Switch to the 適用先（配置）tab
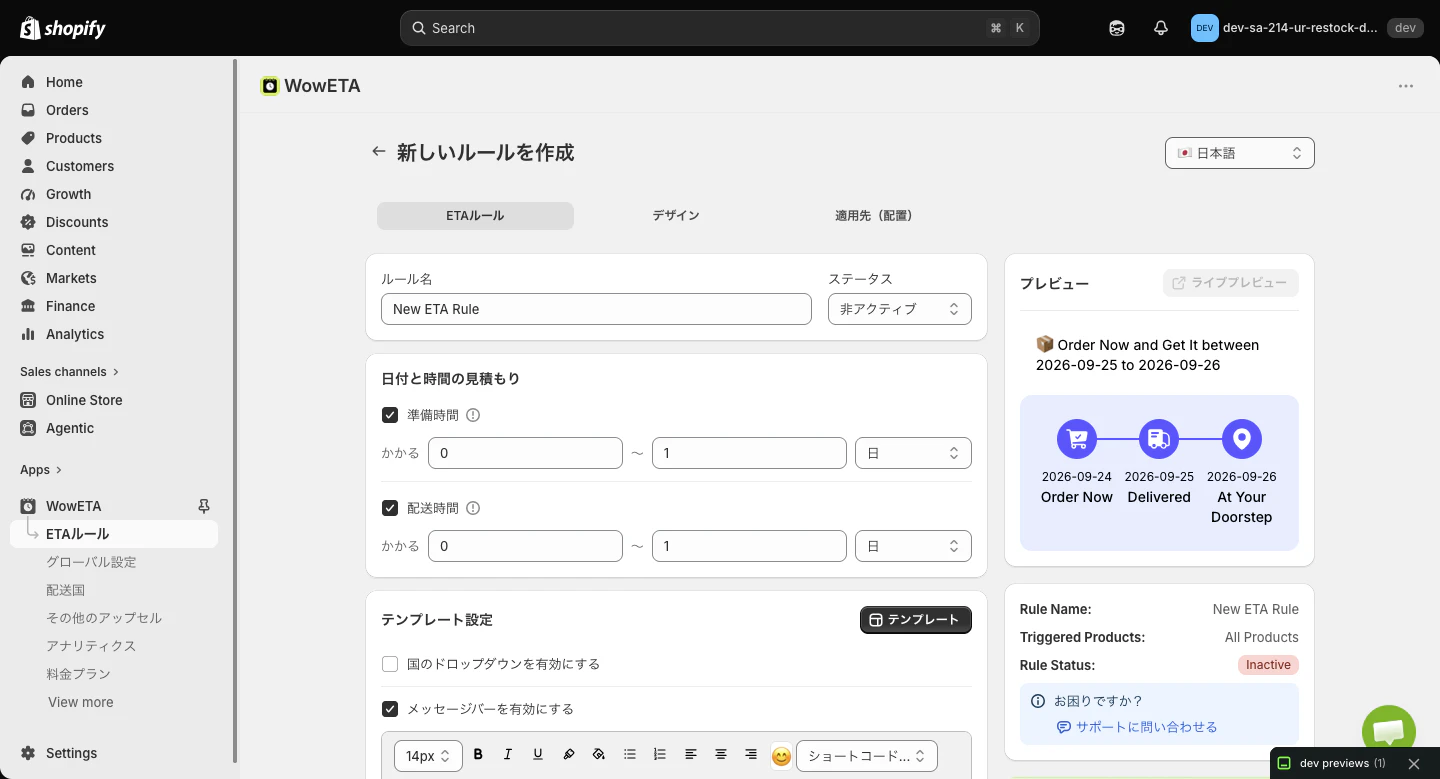Image resolution: width=1440 pixels, height=779 pixels. coord(876,216)
